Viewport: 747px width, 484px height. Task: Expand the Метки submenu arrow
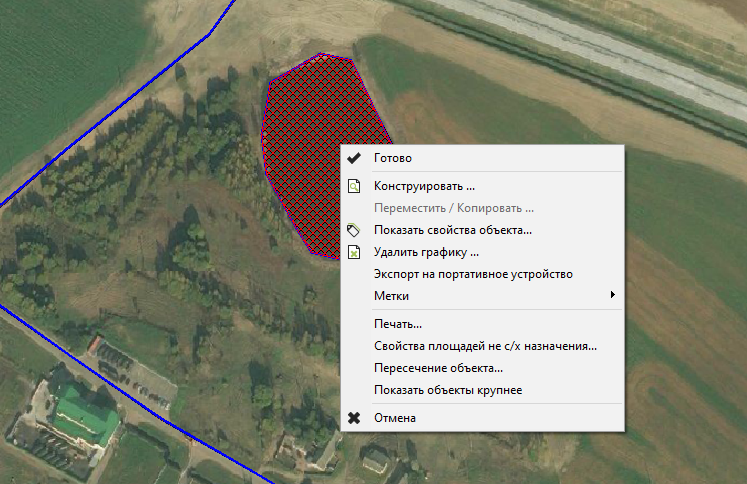point(613,295)
